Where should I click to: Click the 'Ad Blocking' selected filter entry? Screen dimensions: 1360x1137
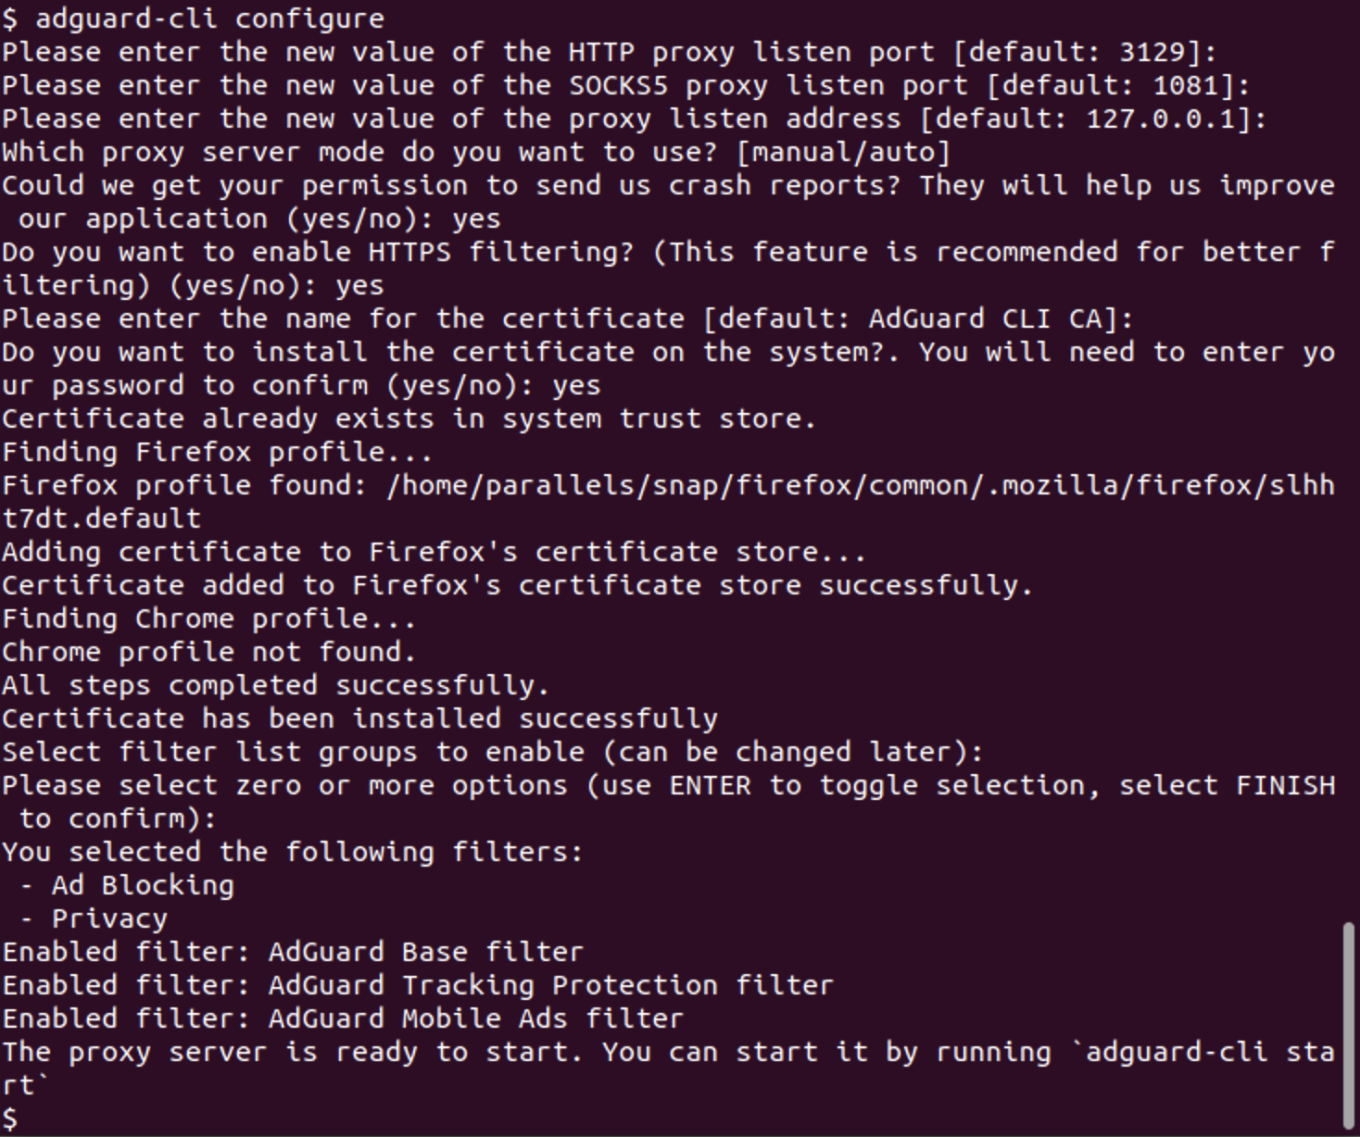click(142, 886)
